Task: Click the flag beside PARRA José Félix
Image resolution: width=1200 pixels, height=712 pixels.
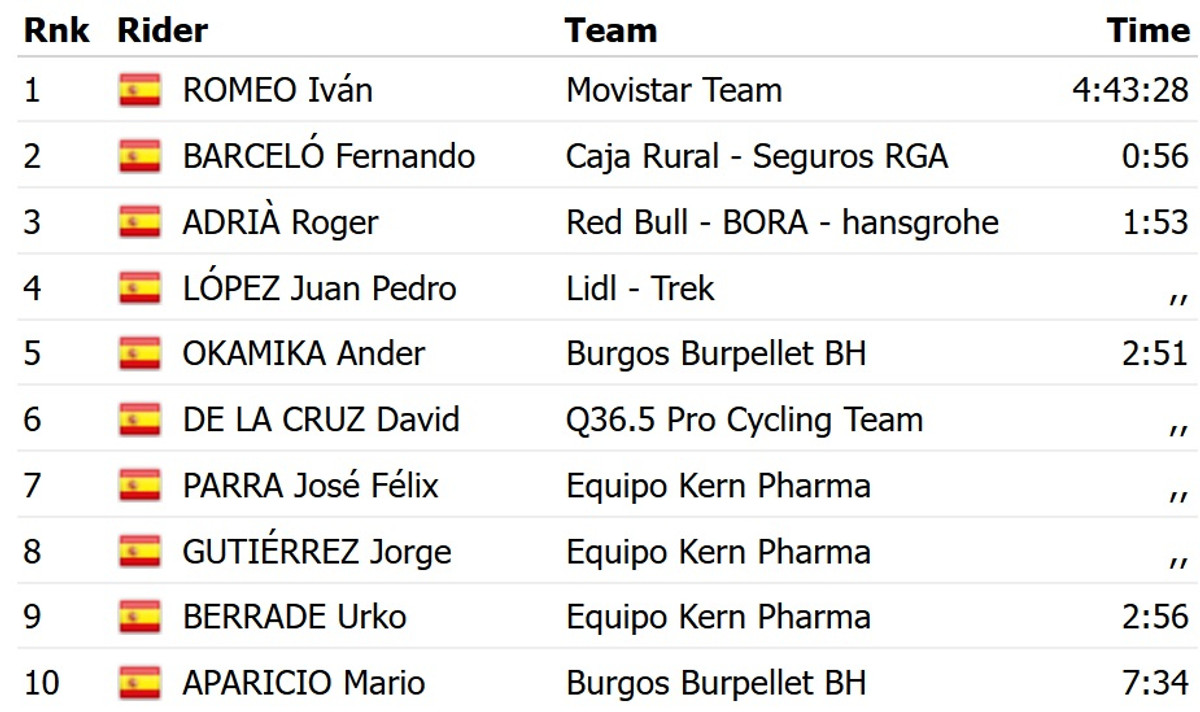Action: [139, 485]
